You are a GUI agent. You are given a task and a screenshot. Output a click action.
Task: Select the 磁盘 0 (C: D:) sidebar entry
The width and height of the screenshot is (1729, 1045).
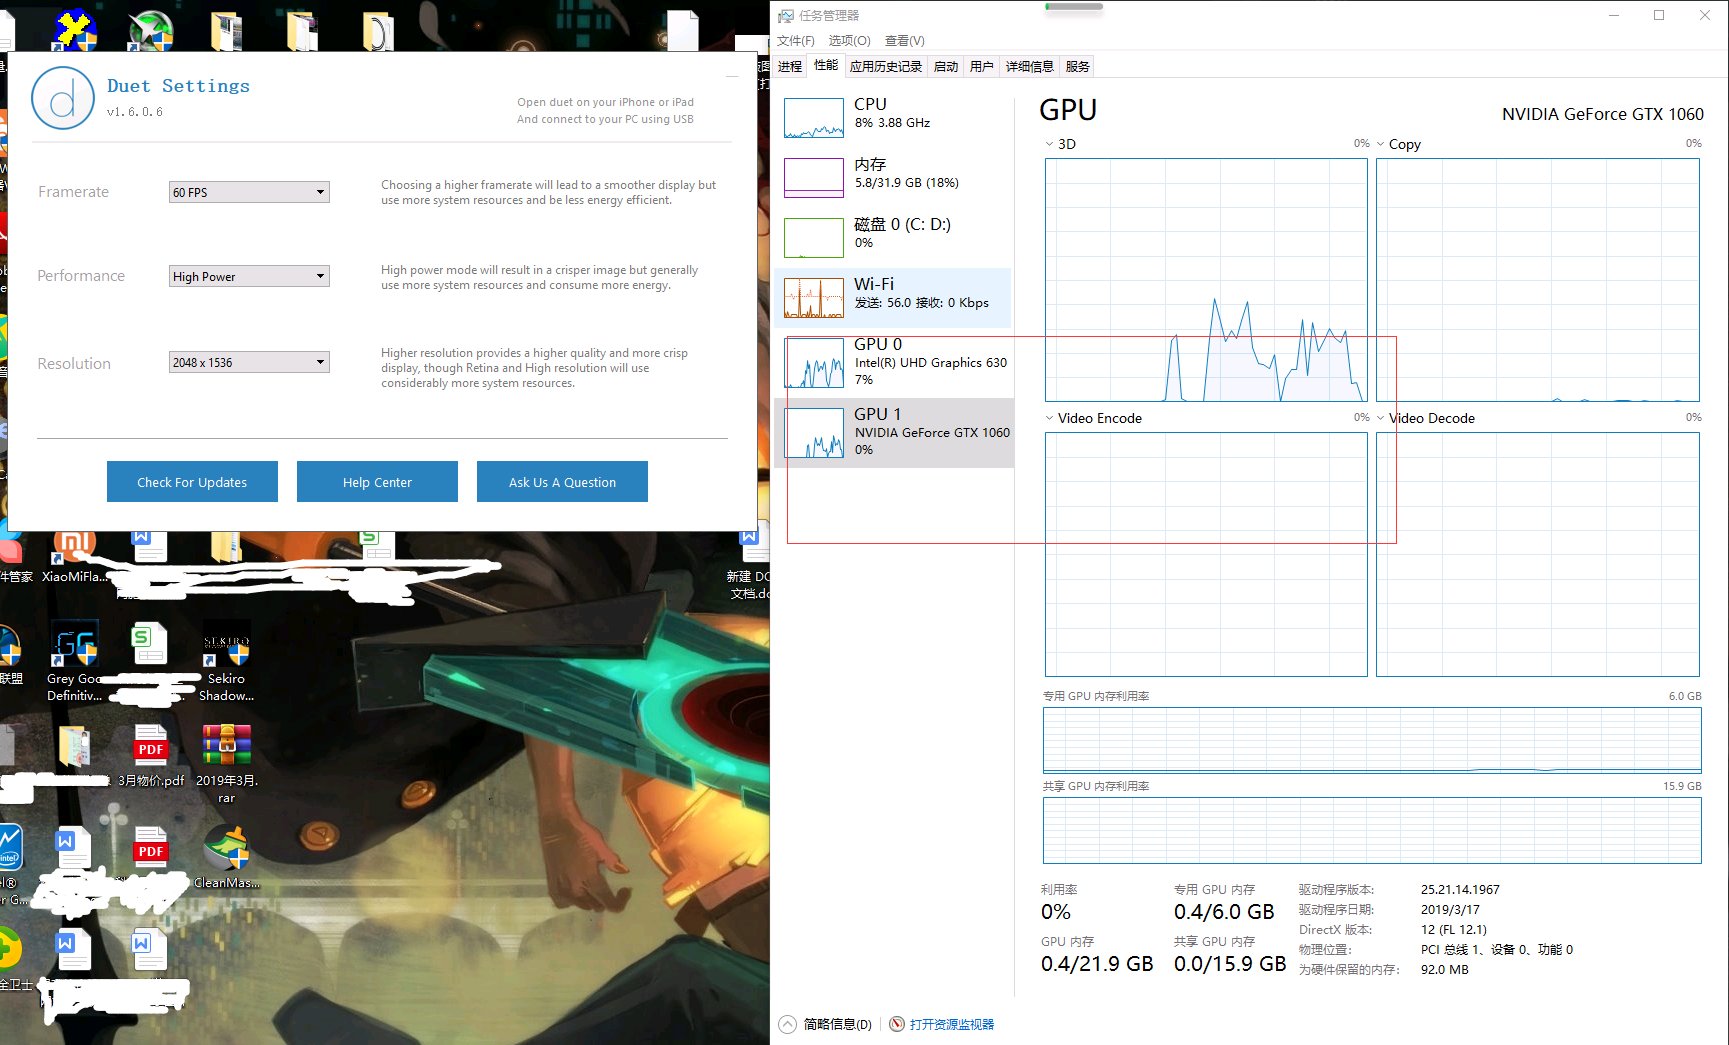tap(893, 237)
